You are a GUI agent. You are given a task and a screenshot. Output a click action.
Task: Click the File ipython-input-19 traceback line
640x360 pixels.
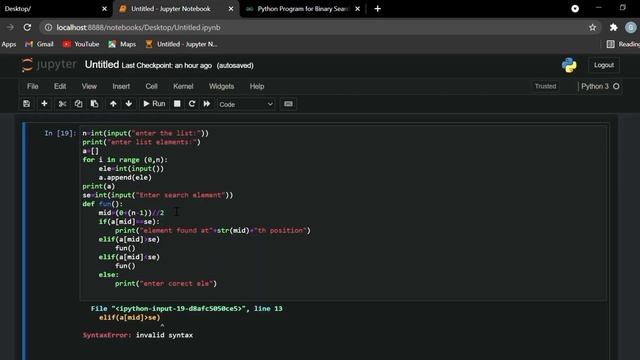coord(187,309)
